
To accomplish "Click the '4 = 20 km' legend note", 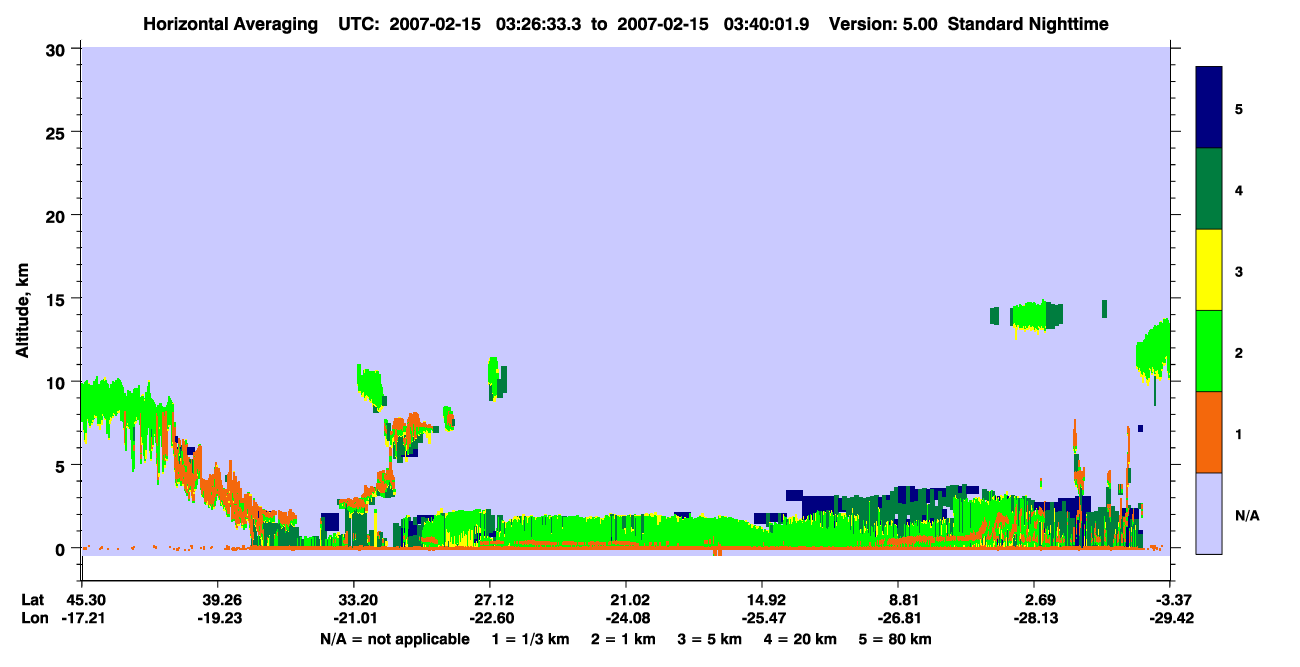I will tap(799, 639).
